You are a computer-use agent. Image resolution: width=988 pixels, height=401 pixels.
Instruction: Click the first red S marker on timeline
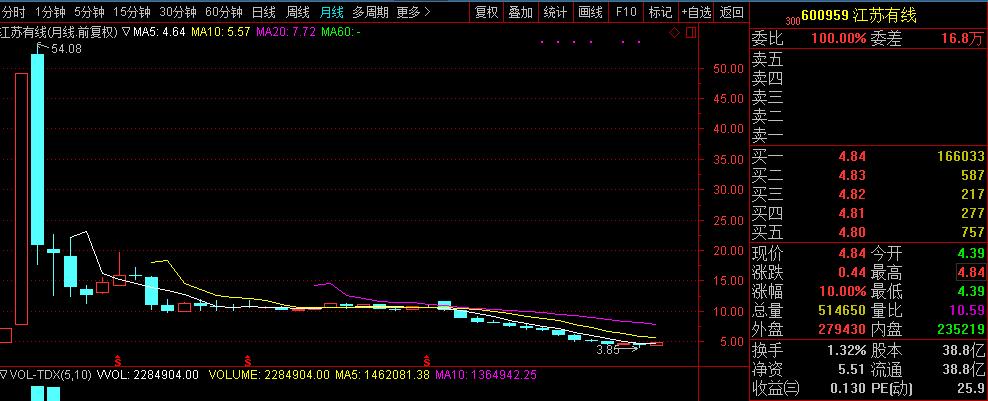point(119,358)
